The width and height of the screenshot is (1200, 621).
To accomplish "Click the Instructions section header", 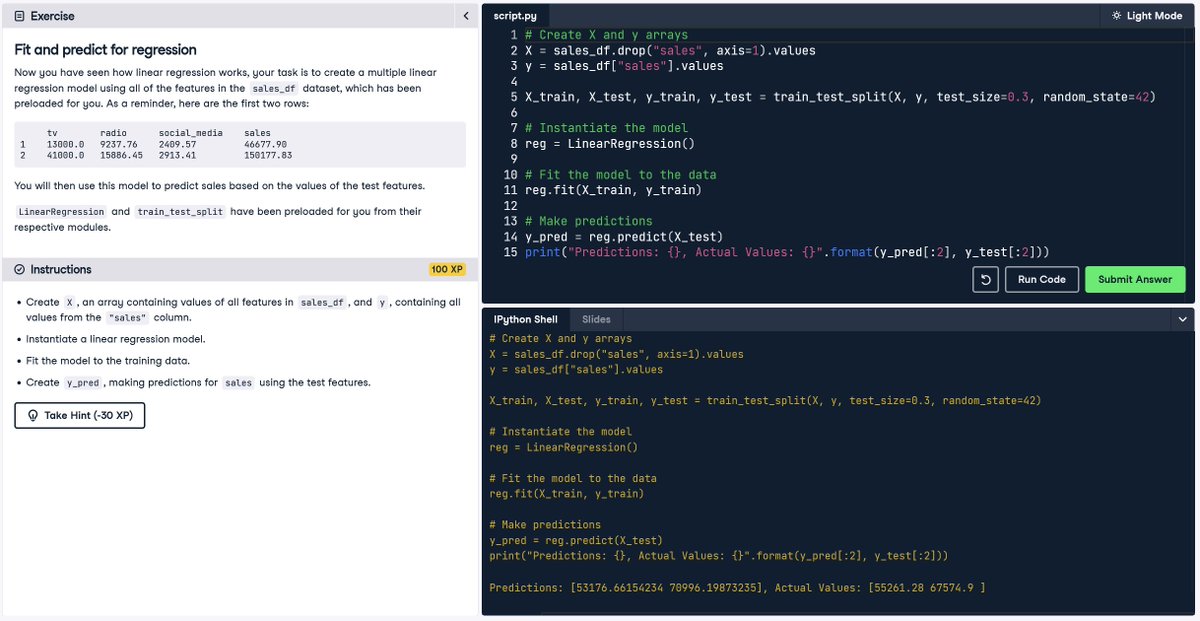I will click(x=240, y=269).
